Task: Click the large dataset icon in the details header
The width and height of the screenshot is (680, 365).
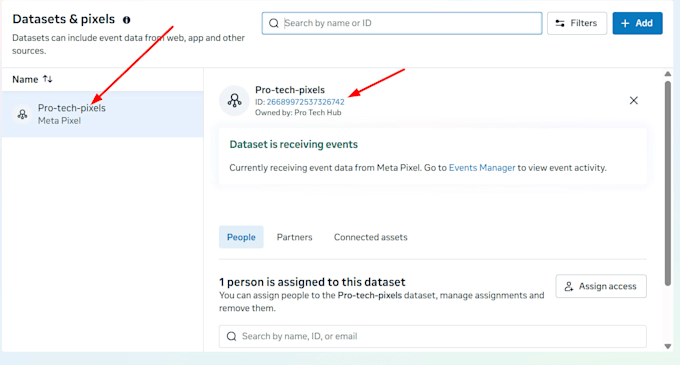Action: (x=235, y=101)
